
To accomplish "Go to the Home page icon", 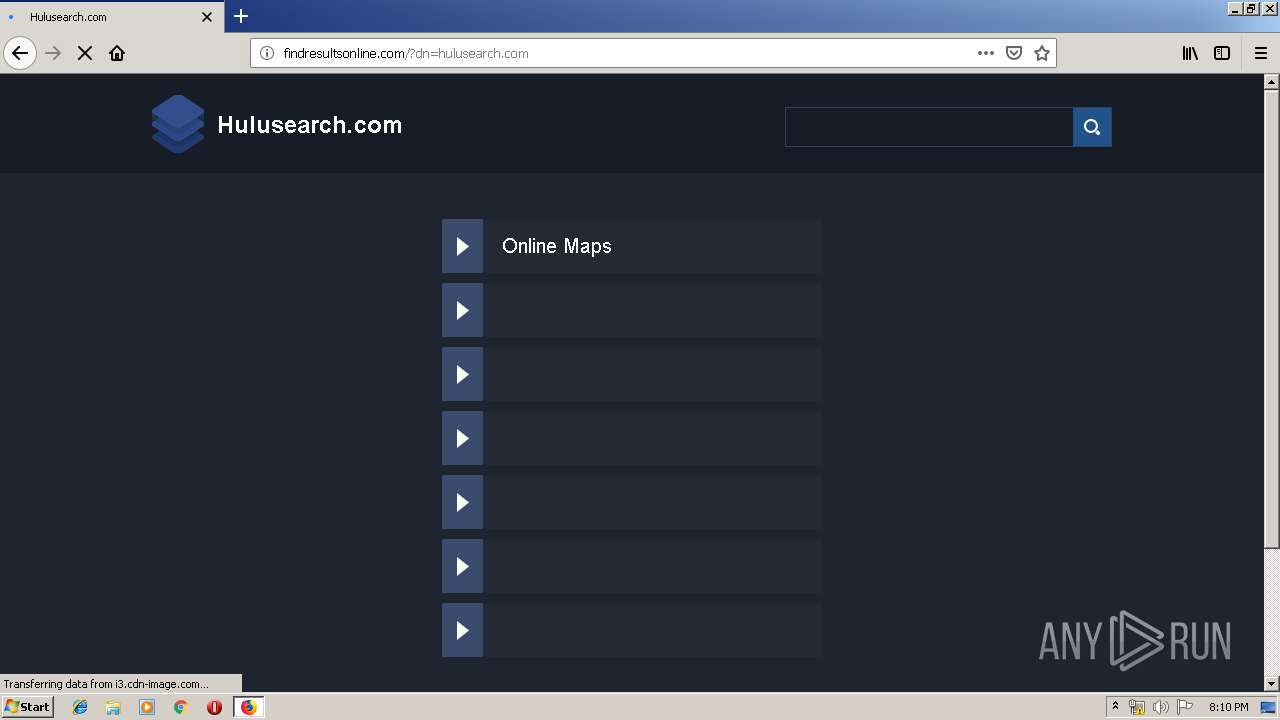I will 117,53.
